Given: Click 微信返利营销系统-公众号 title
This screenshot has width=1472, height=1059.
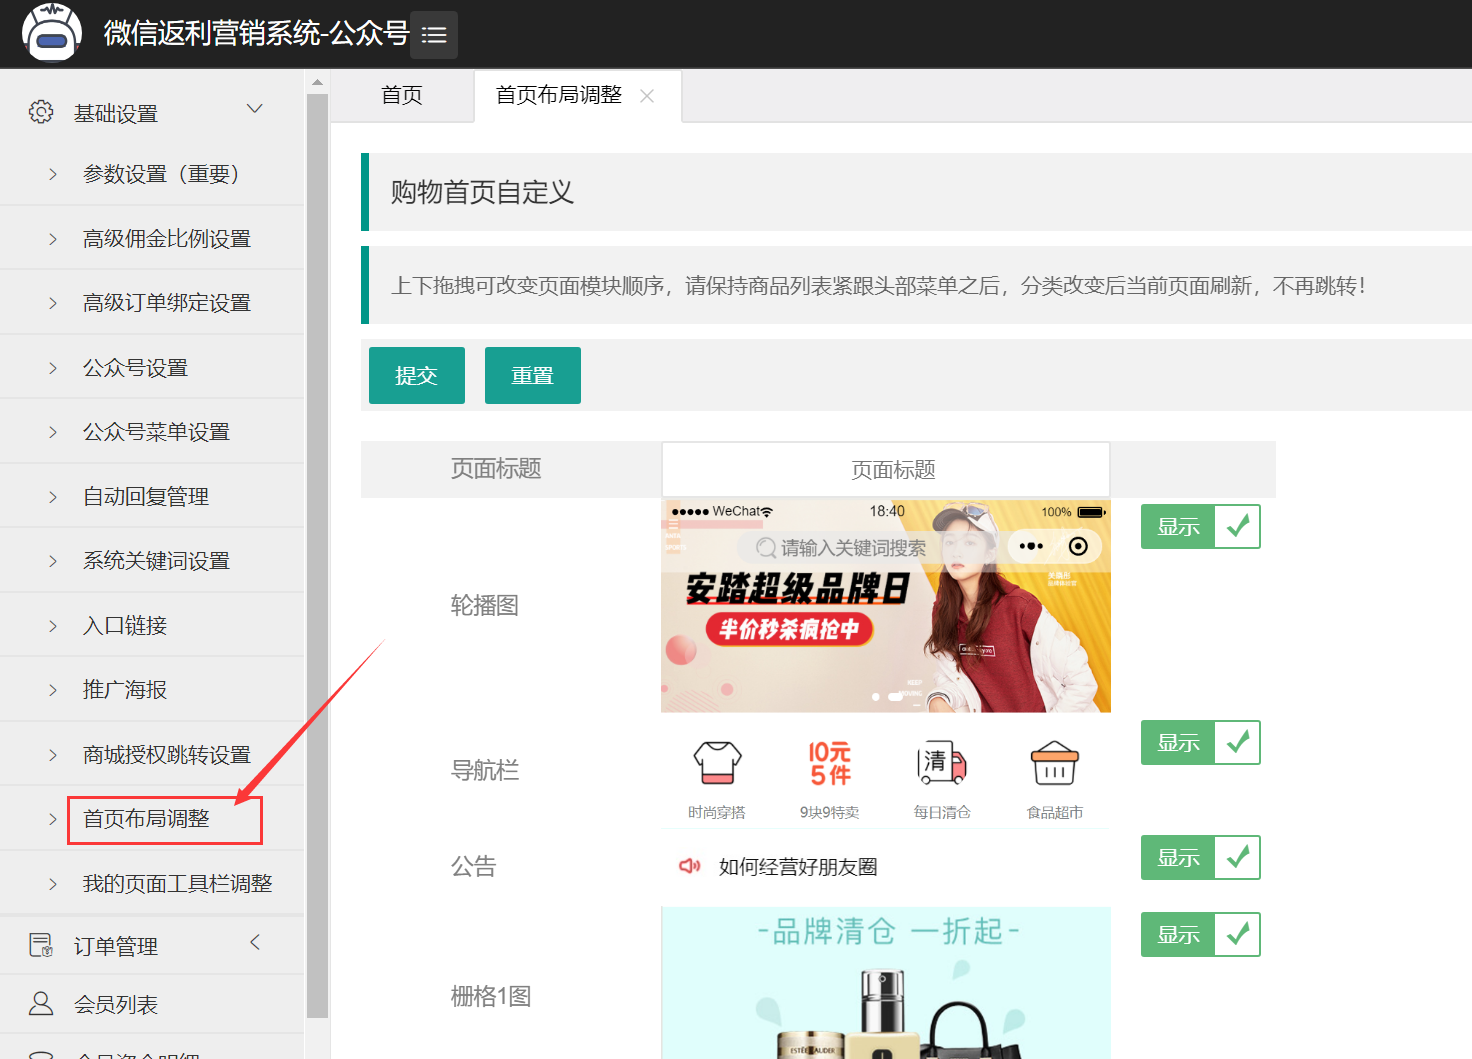Looking at the screenshot, I should 257,33.
